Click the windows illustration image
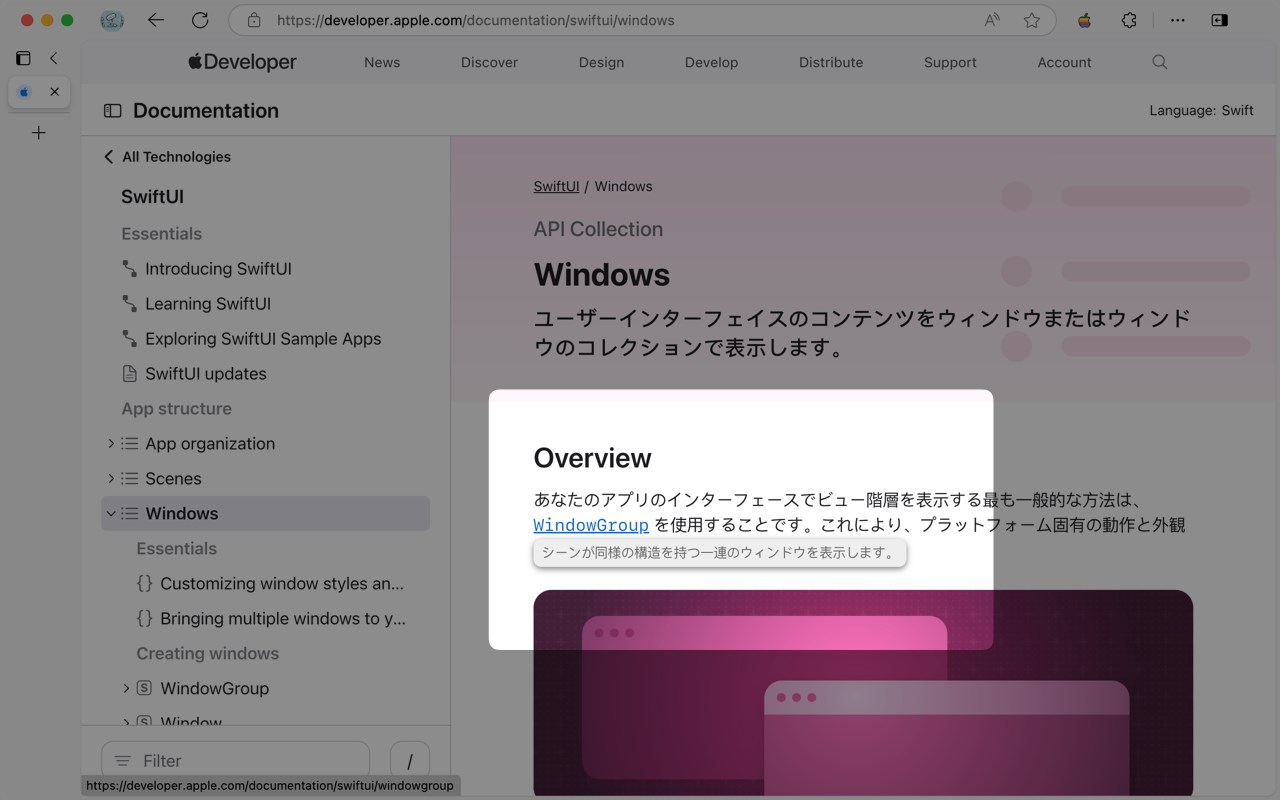This screenshot has width=1280, height=800. (863, 693)
